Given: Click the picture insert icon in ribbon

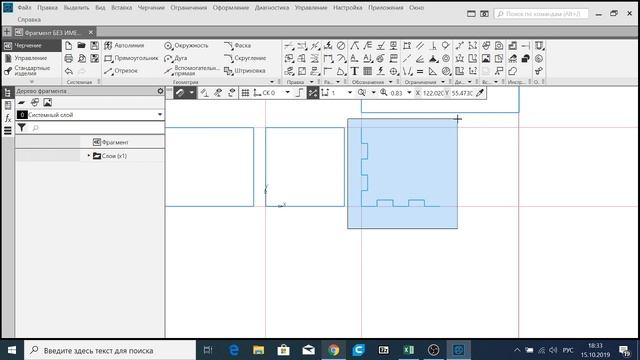Looking at the screenshot, I should pos(486,59).
